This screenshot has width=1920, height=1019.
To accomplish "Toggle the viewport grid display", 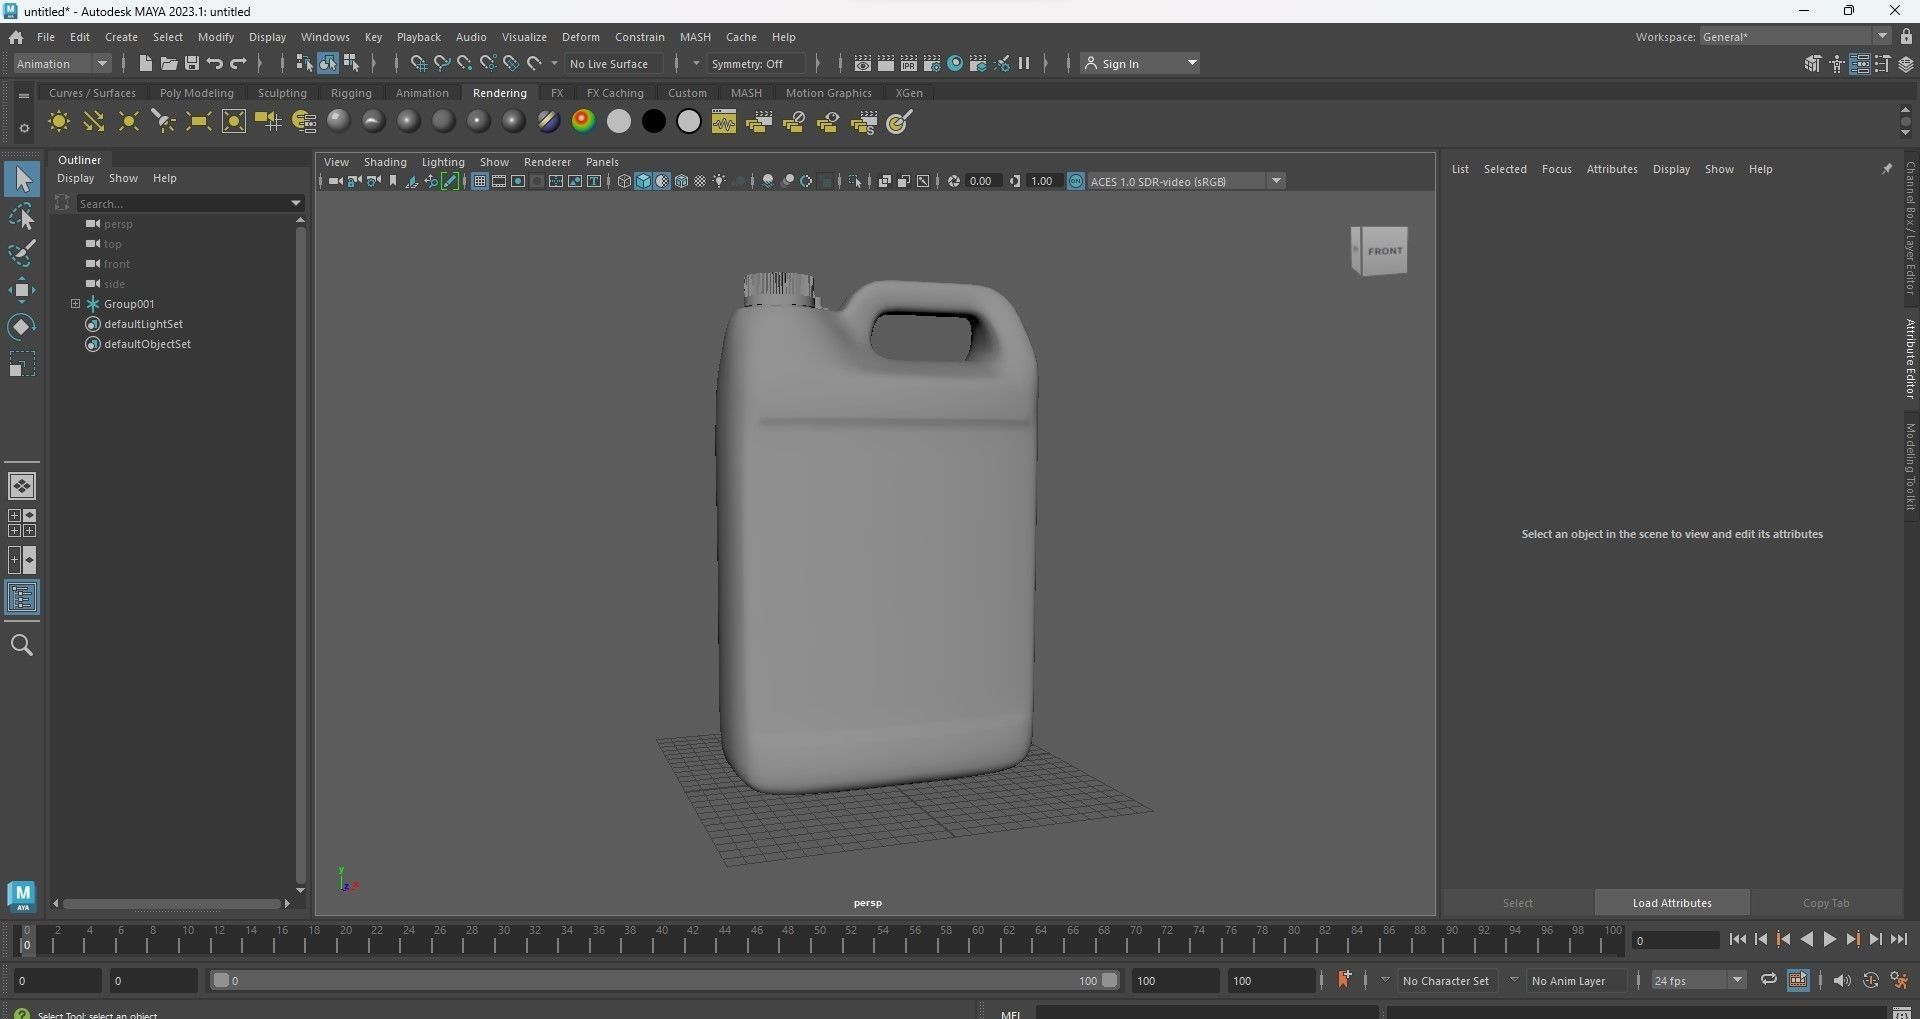I will pyautogui.click(x=480, y=181).
